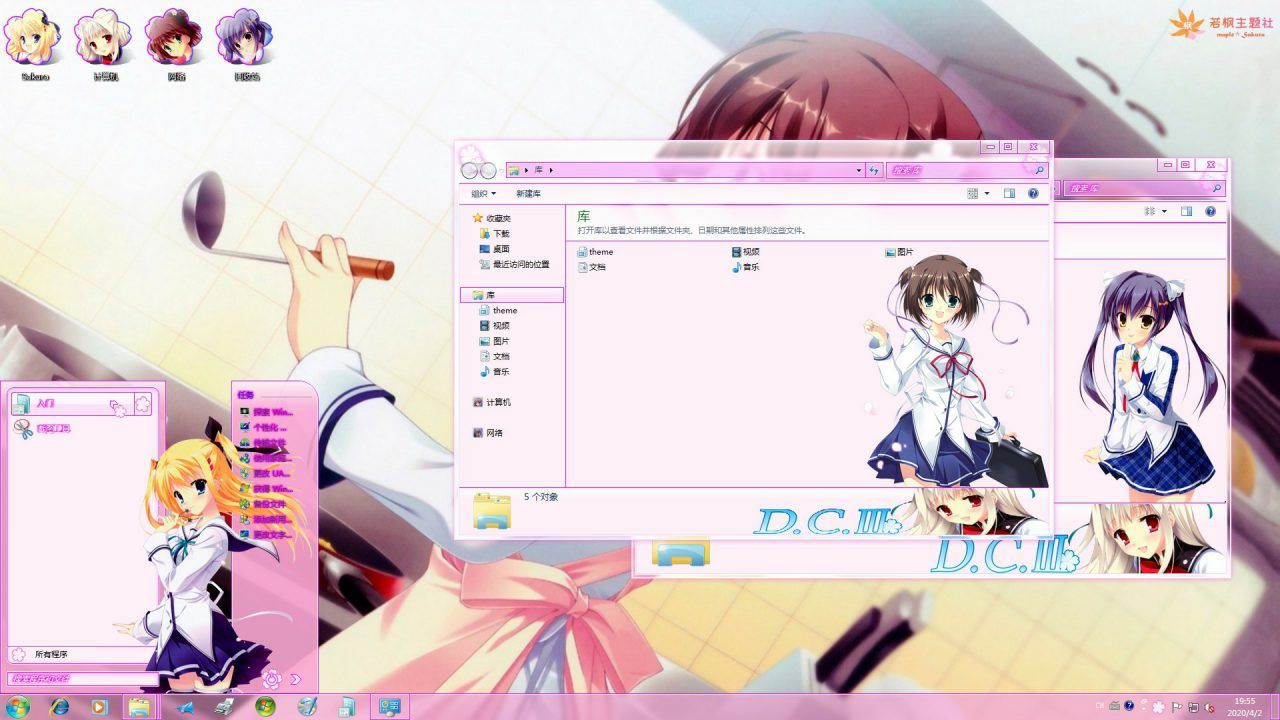The height and width of the screenshot is (720, 1280).
Task: Click the folder Explorer taskbar button
Action: pos(140,707)
